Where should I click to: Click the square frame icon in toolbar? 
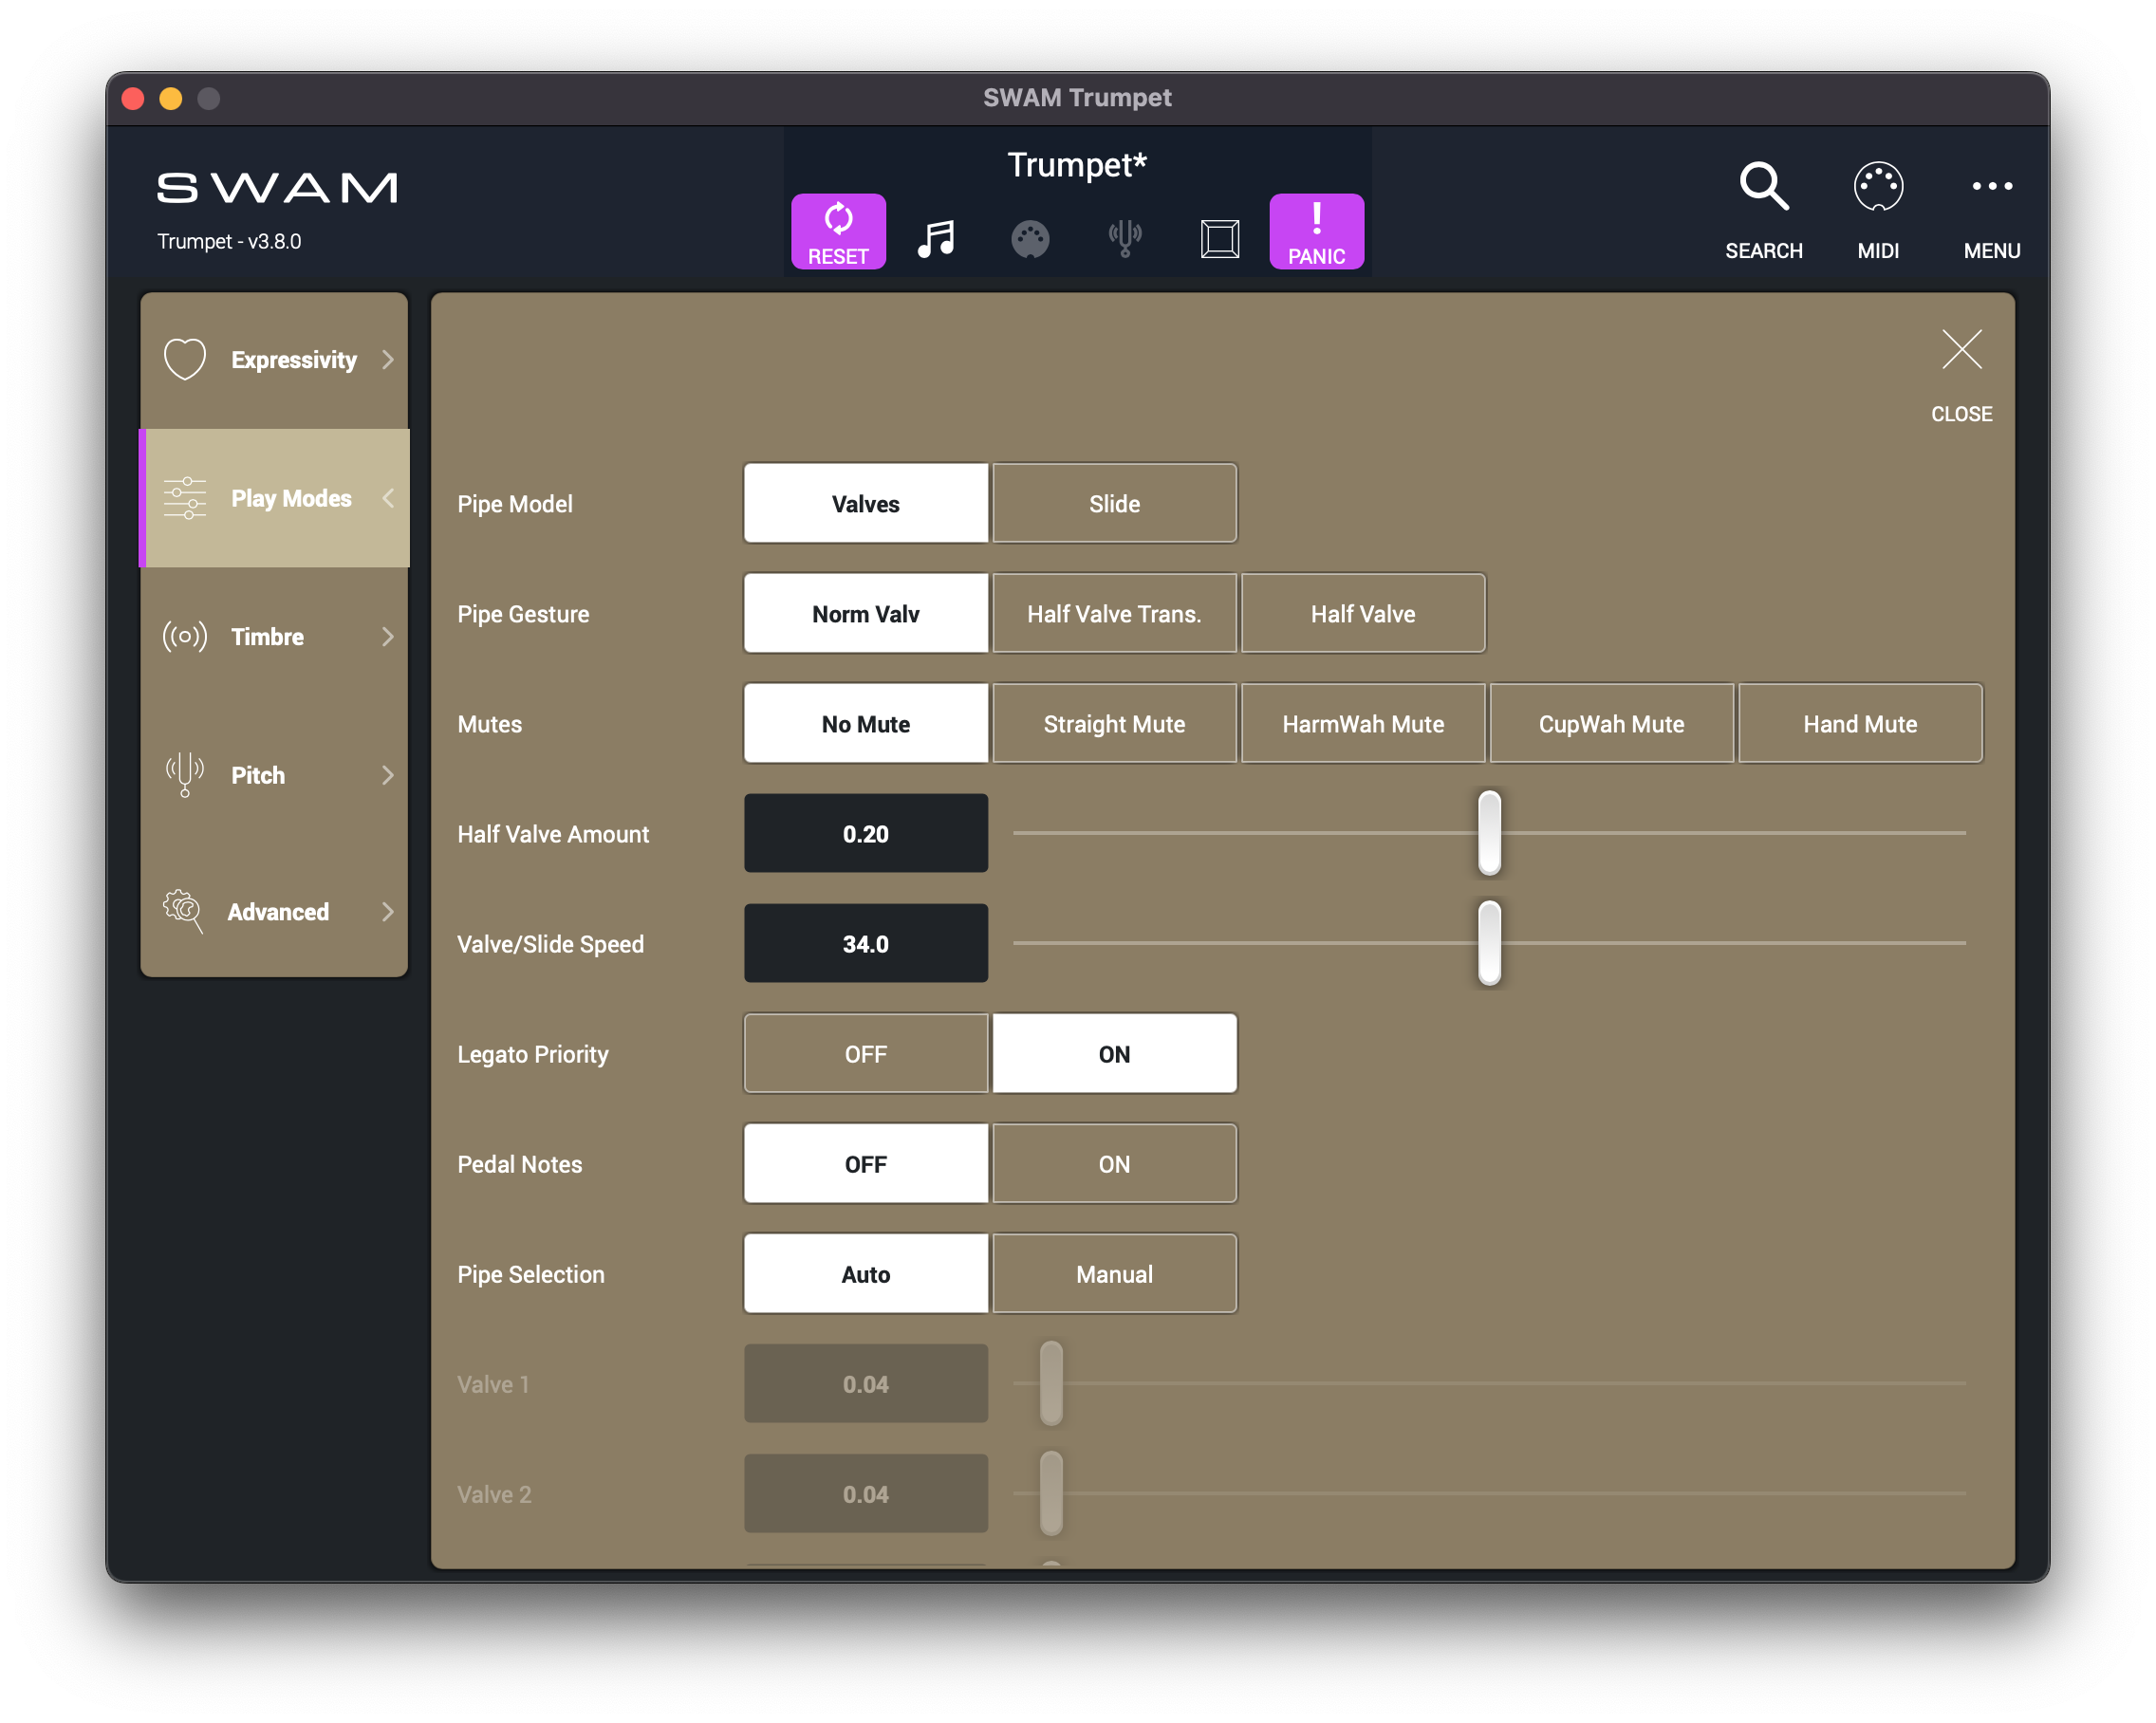(1219, 239)
